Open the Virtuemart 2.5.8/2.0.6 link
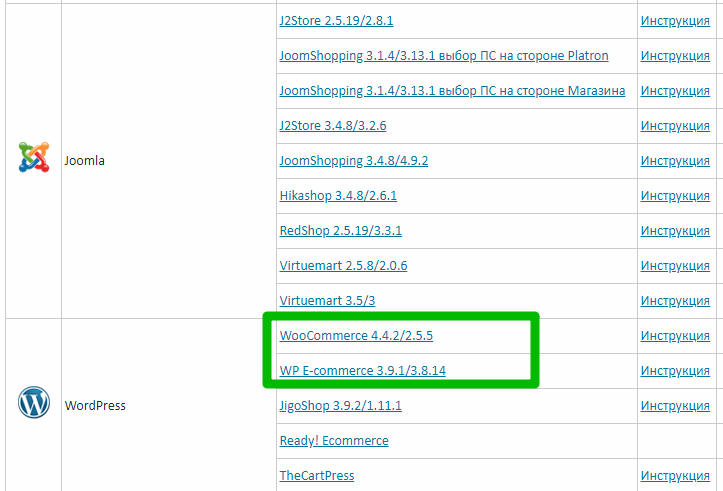Image resolution: width=723 pixels, height=491 pixels. coord(343,266)
